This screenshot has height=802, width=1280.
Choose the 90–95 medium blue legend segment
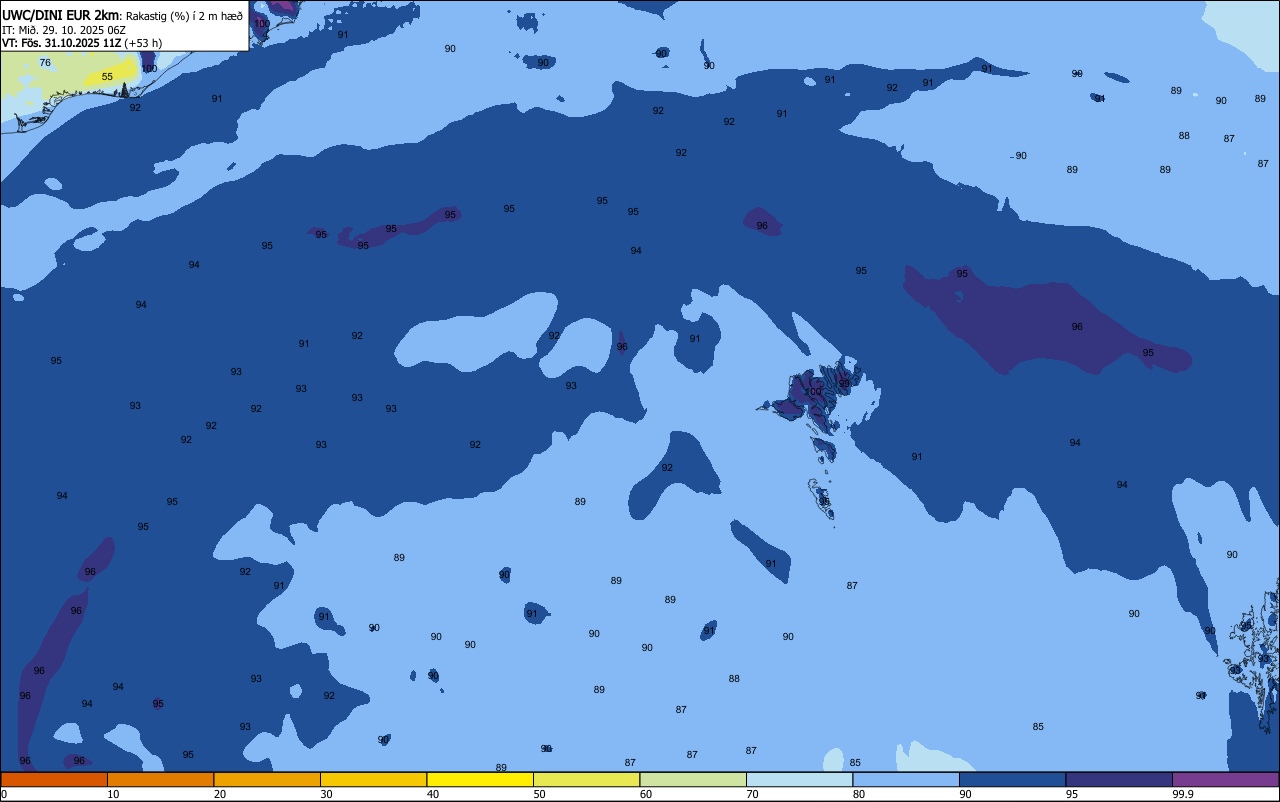(x=1012, y=779)
